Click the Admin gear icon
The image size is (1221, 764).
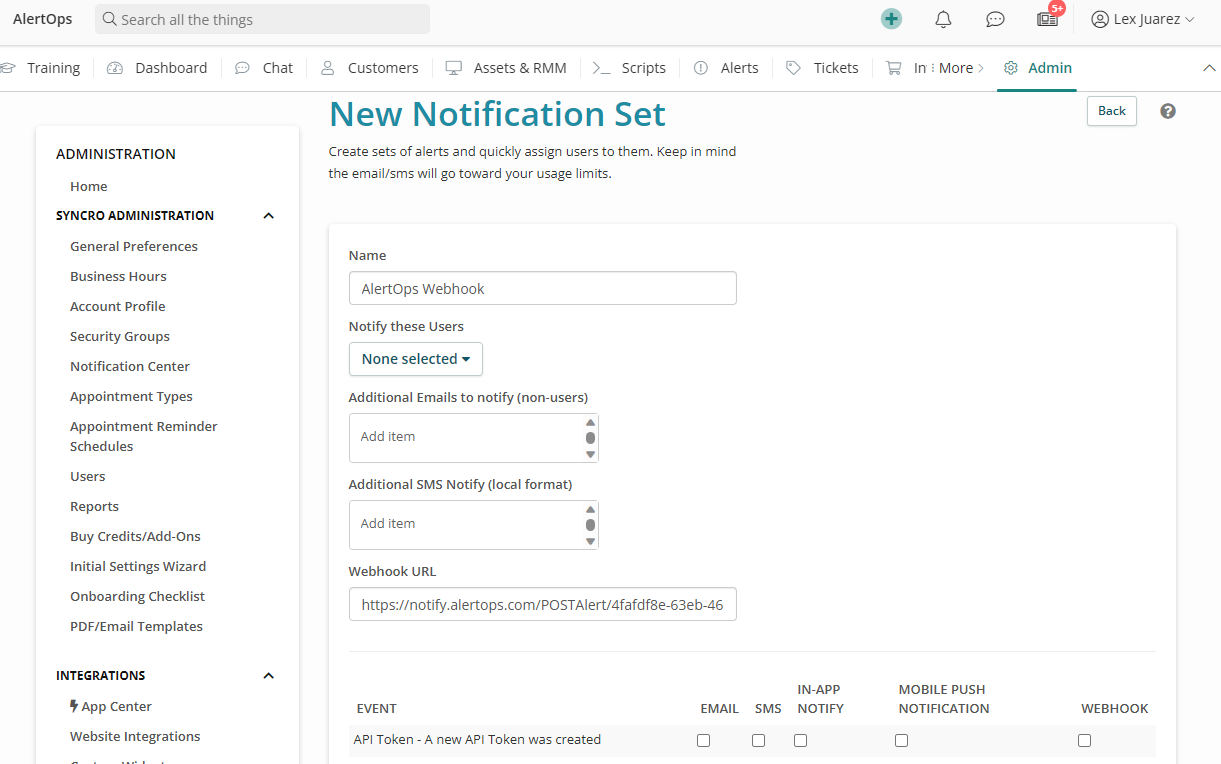pyautogui.click(x=1011, y=68)
